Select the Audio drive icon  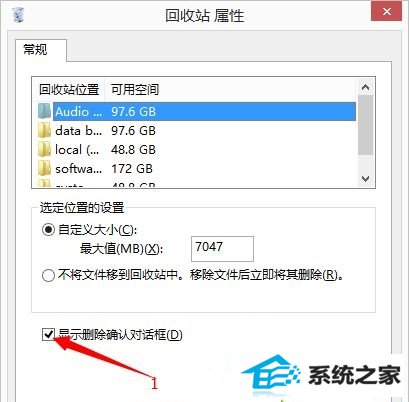[44, 111]
